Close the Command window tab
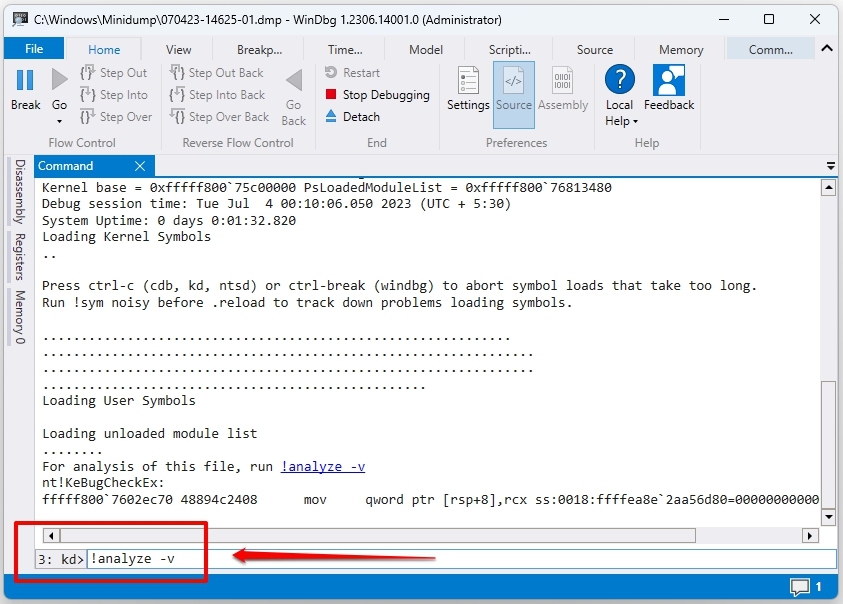Viewport: 843px width, 604px height. [140, 166]
